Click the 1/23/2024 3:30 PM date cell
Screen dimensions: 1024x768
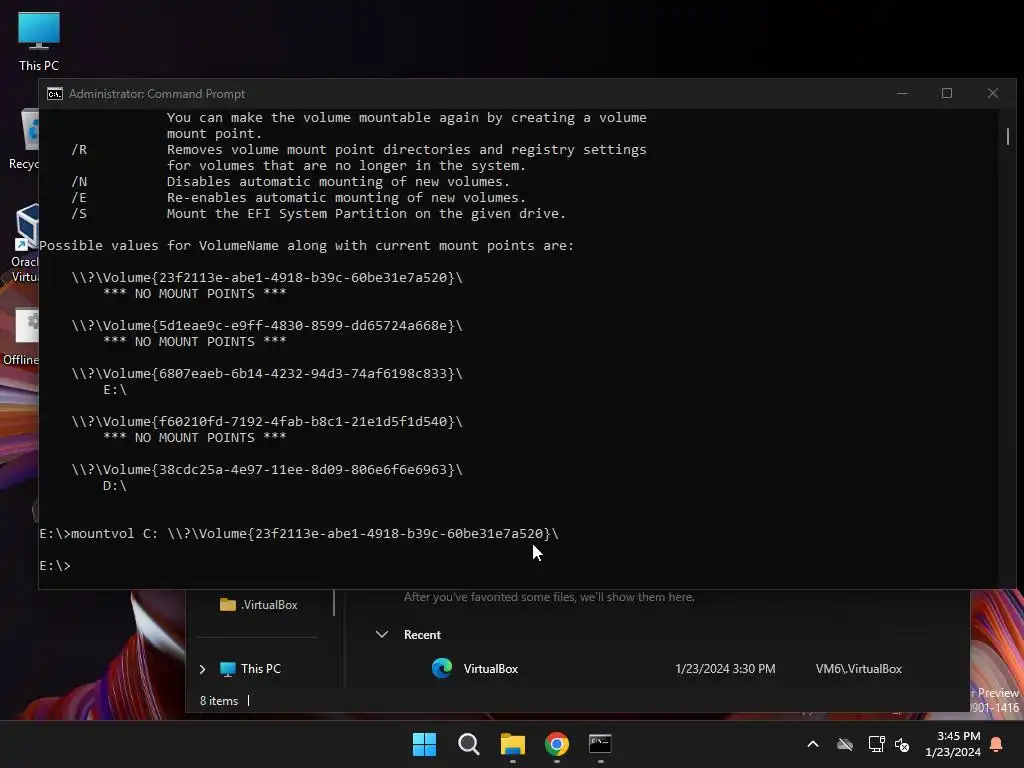tap(725, 669)
